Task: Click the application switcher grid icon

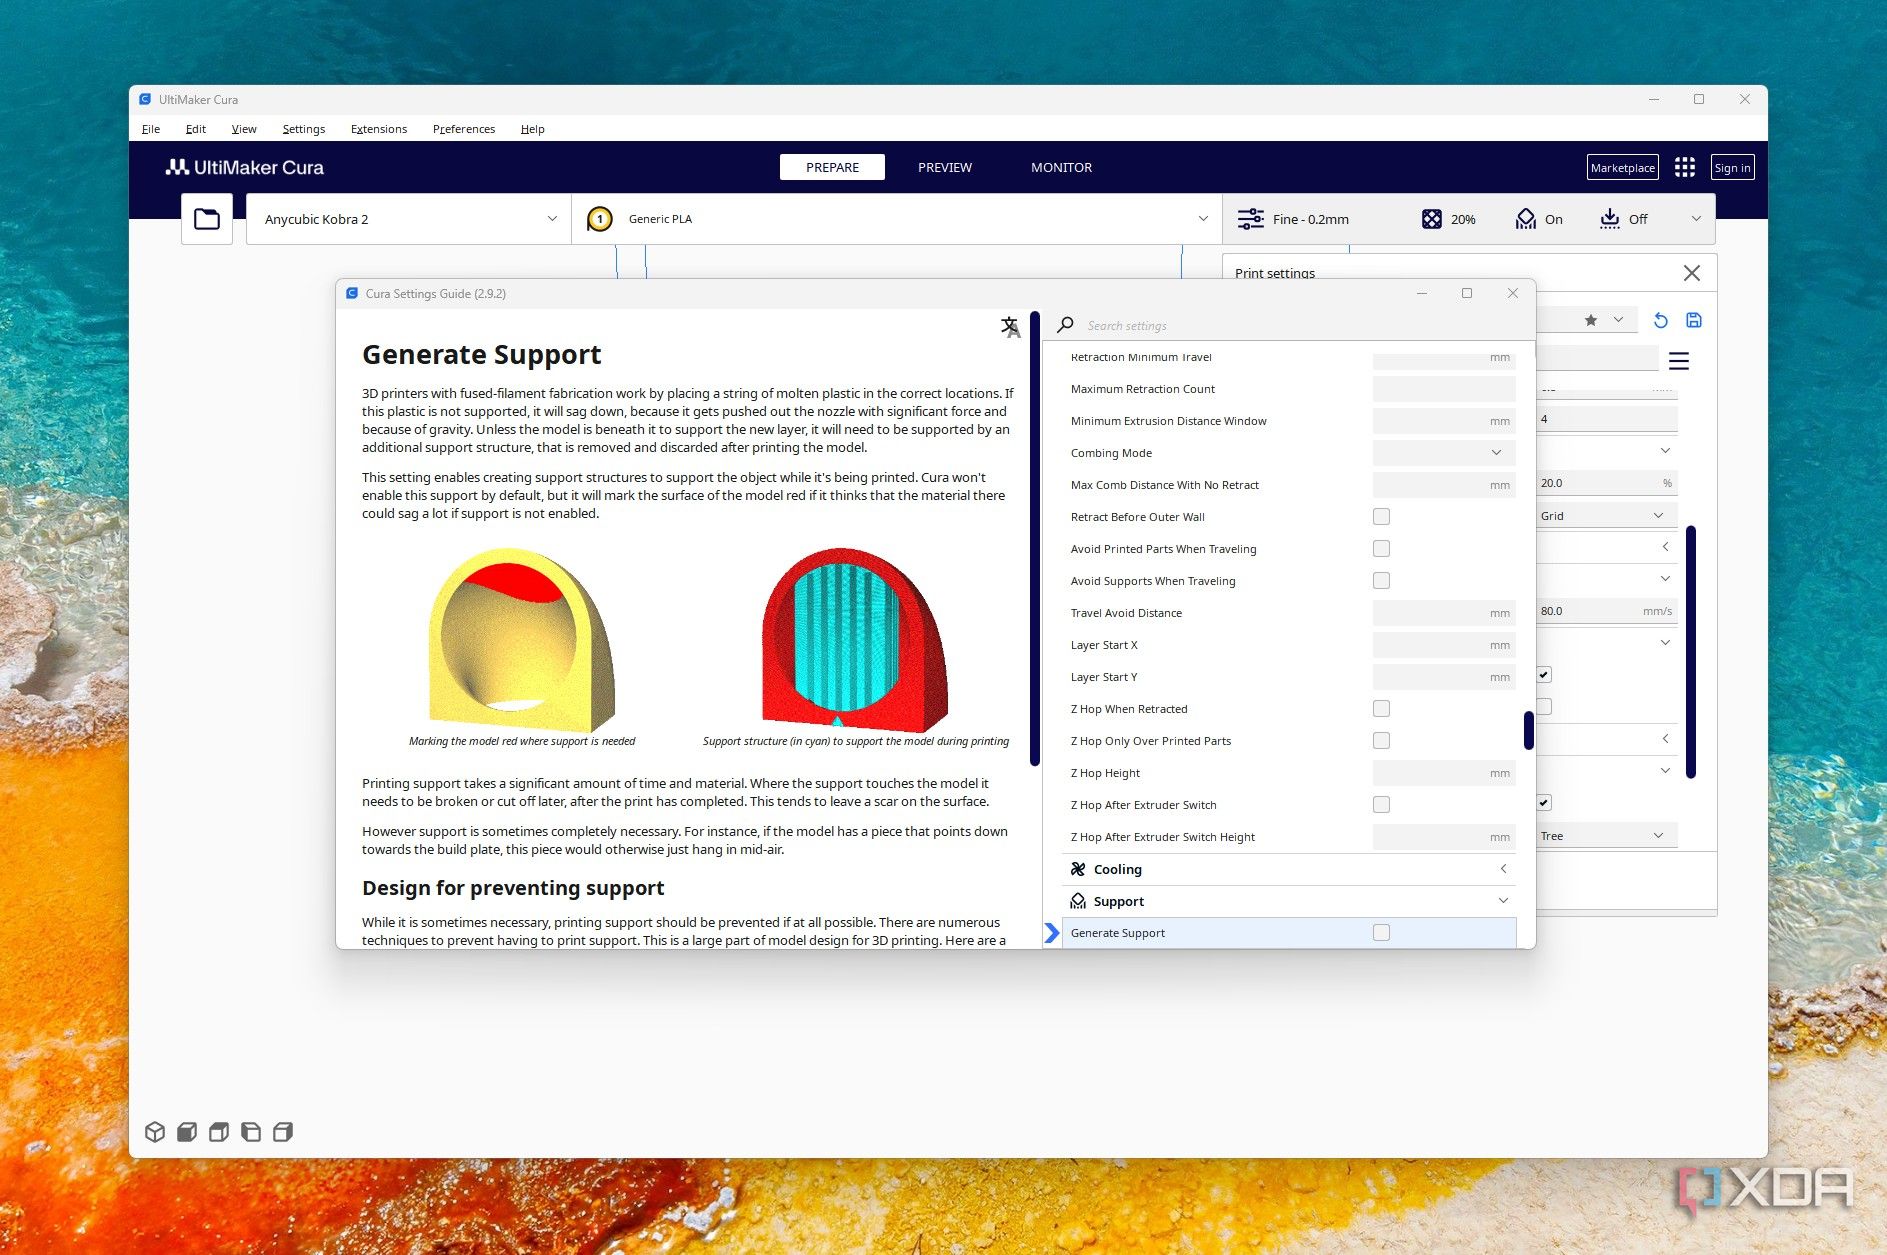Action: [1685, 167]
